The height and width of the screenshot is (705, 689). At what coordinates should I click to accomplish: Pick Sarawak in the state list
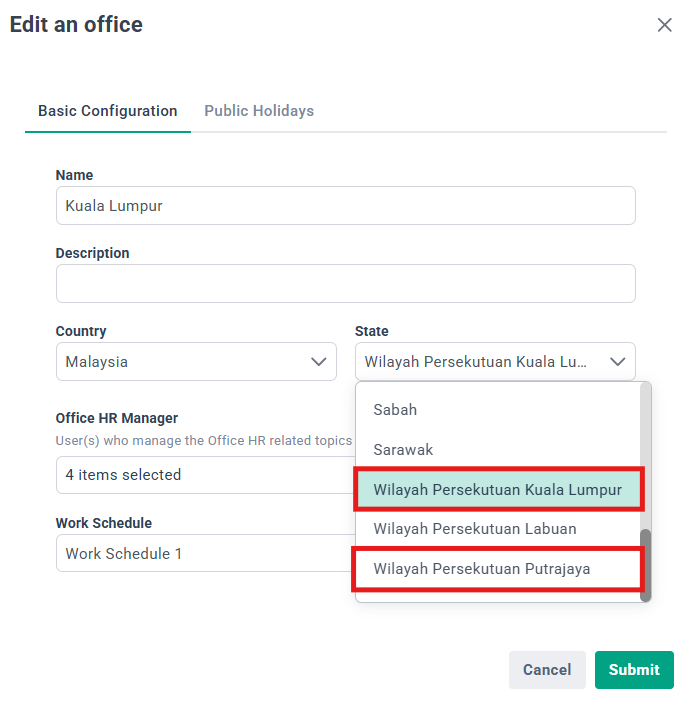click(404, 450)
